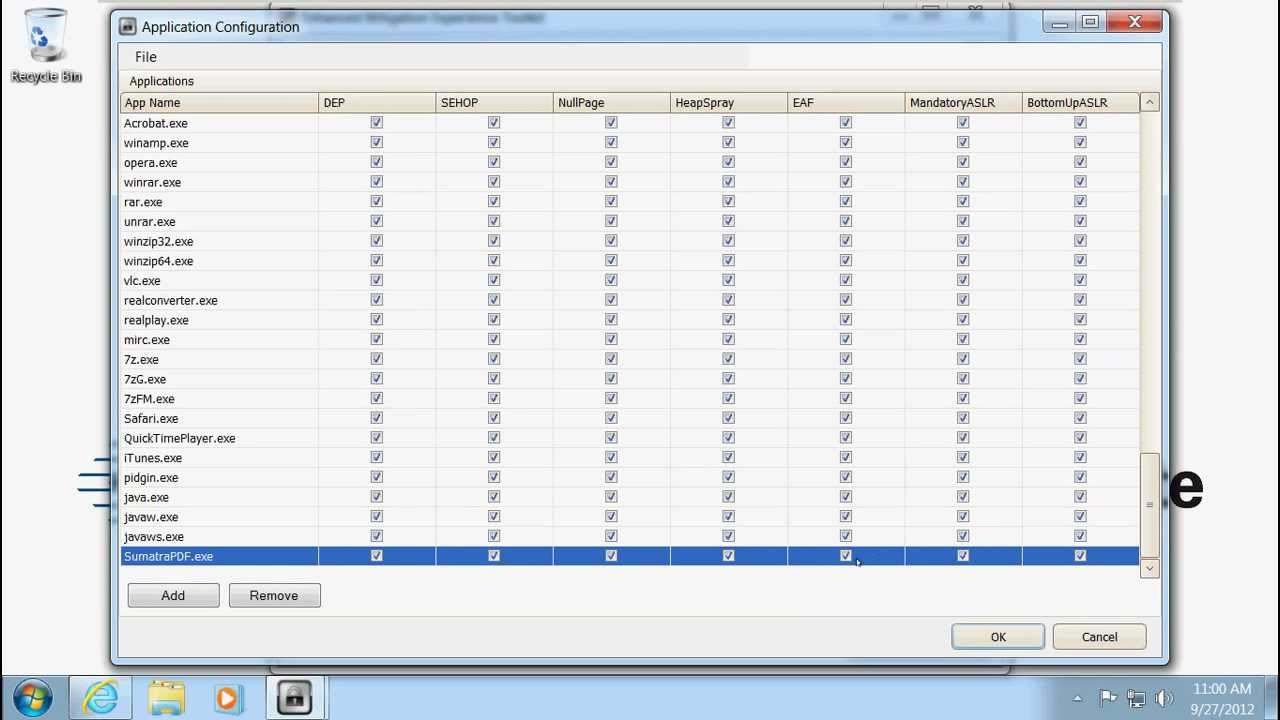Click the DEP column header
The width and height of the screenshot is (1280, 720).
point(377,103)
